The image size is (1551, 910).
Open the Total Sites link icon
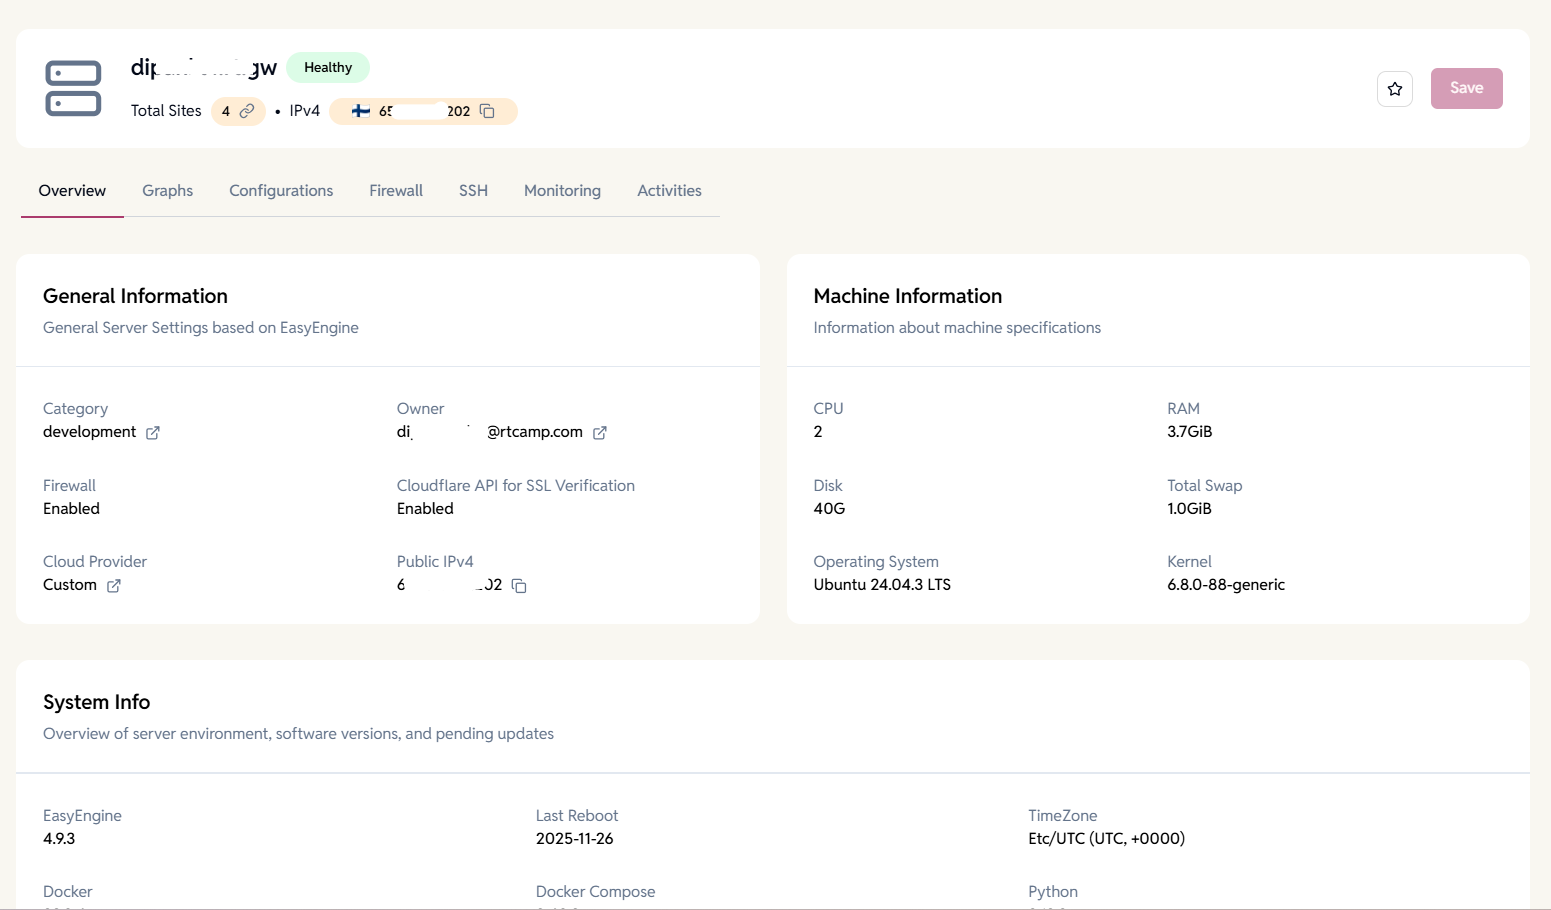tap(247, 111)
